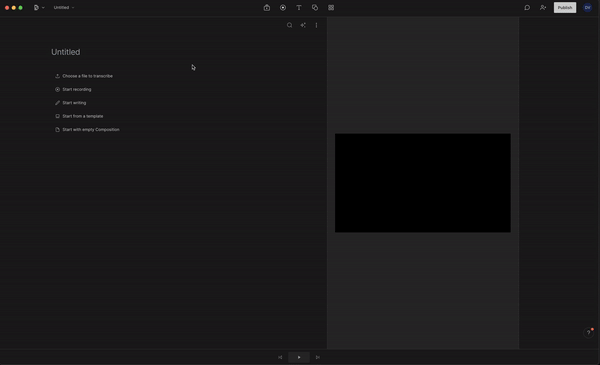Open the camera capture icon in top toolbar
The image size is (600, 365).
pyautogui.click(x=267, y=8)
